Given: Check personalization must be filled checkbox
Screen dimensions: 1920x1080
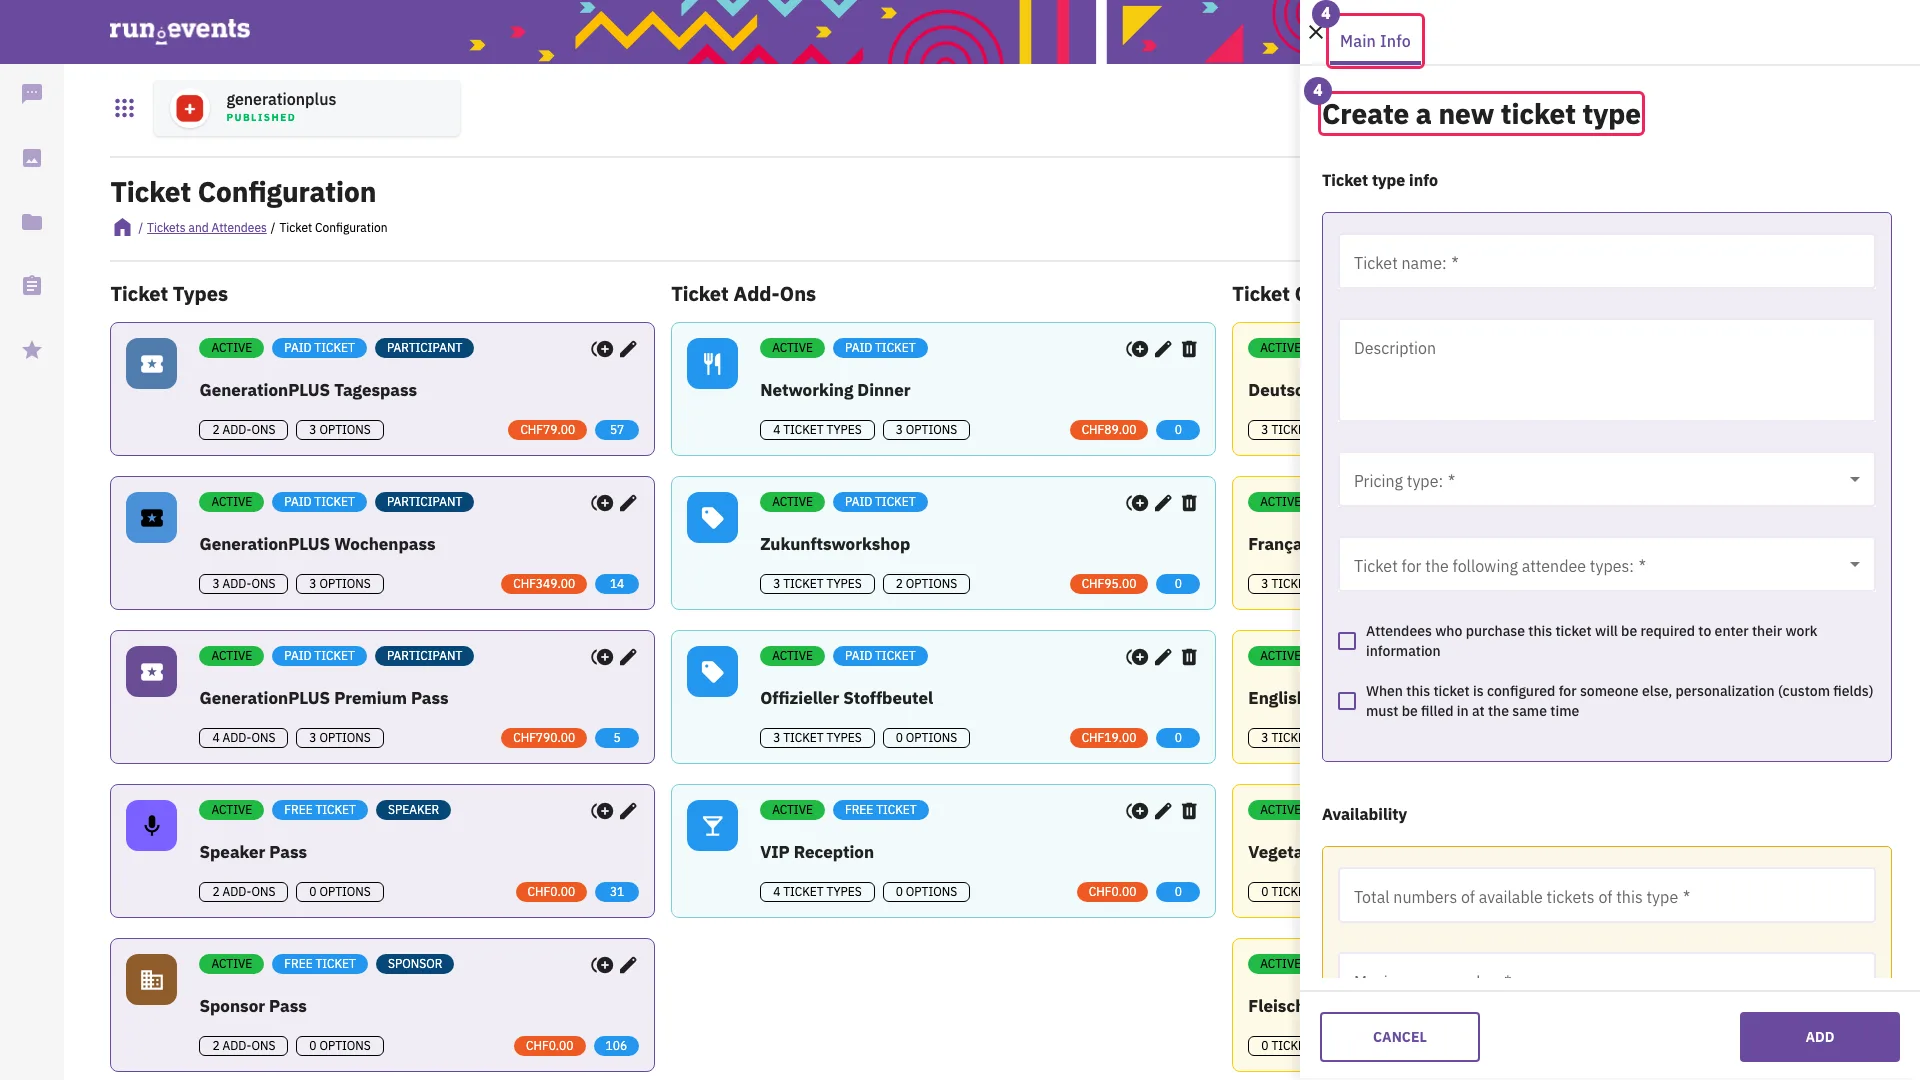Looking at the screenshot, I should tap(1347, 701).
